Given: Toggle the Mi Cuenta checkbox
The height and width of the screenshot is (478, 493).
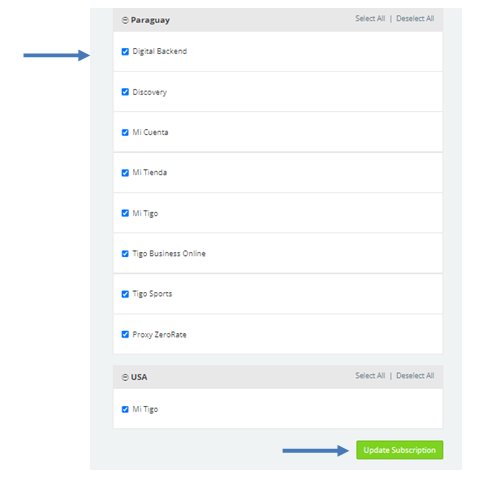Looking at the screenshot, I should 125,133.
